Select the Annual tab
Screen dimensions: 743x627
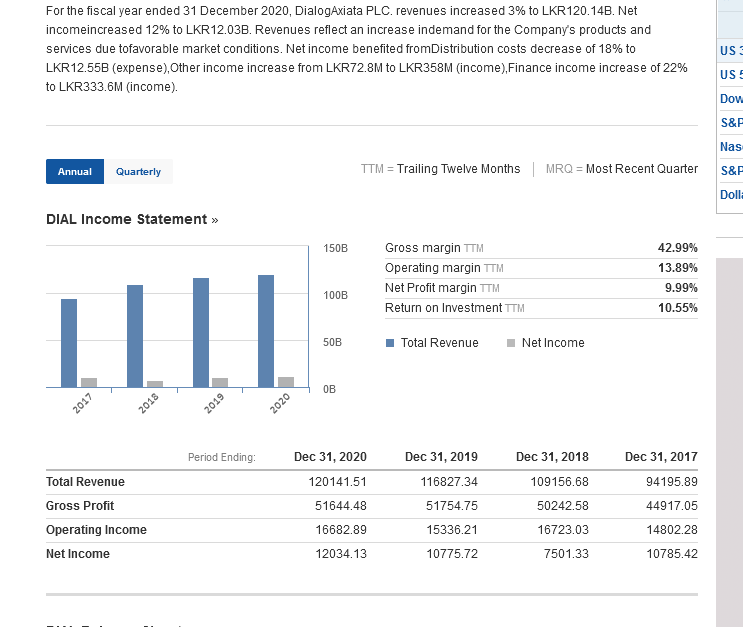pyautogui.click(x=75, y=172)
